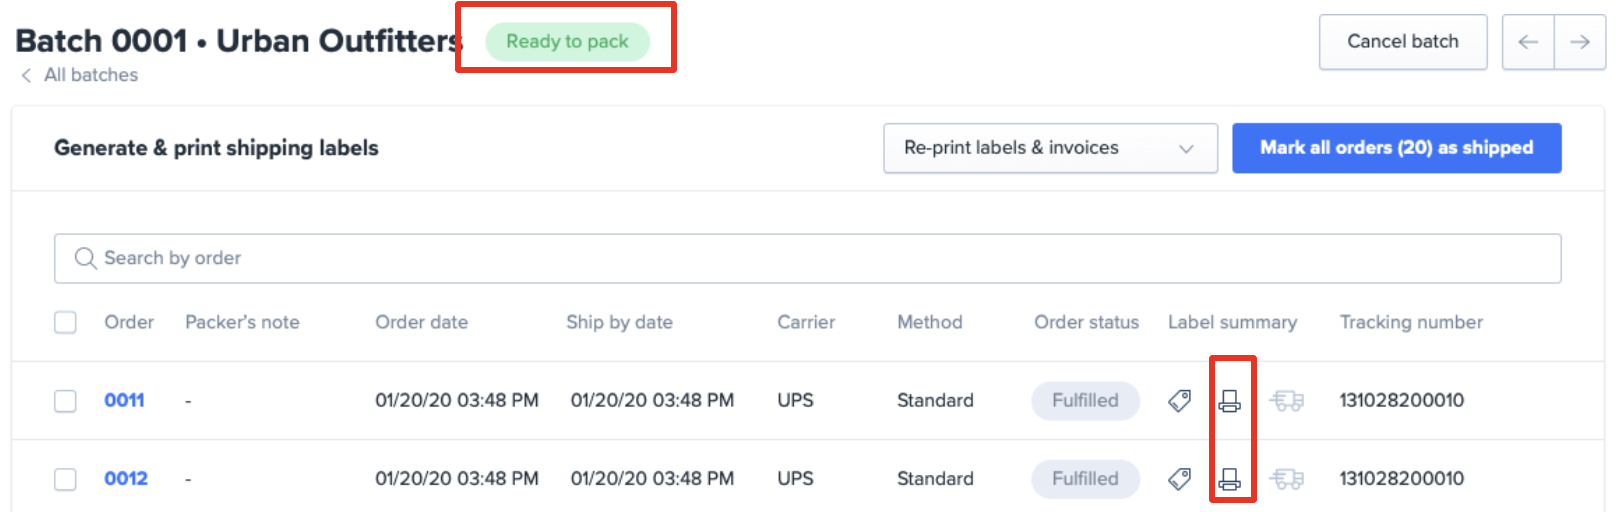Click the Search by order field
The width and height of the screenshot is (1618, 512).
(808, 258)
